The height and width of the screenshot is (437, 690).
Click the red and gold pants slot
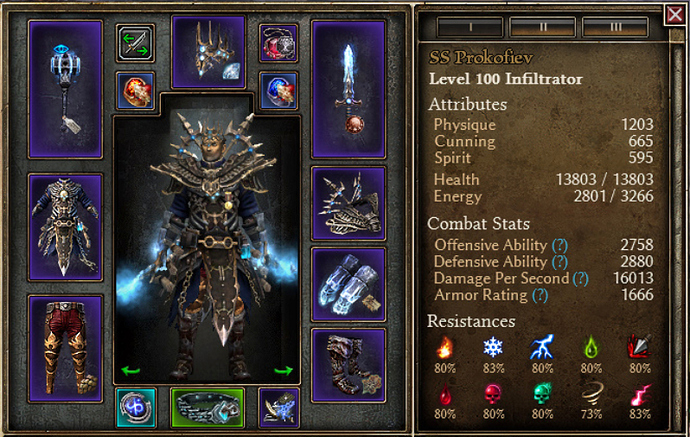click(65, 349)
